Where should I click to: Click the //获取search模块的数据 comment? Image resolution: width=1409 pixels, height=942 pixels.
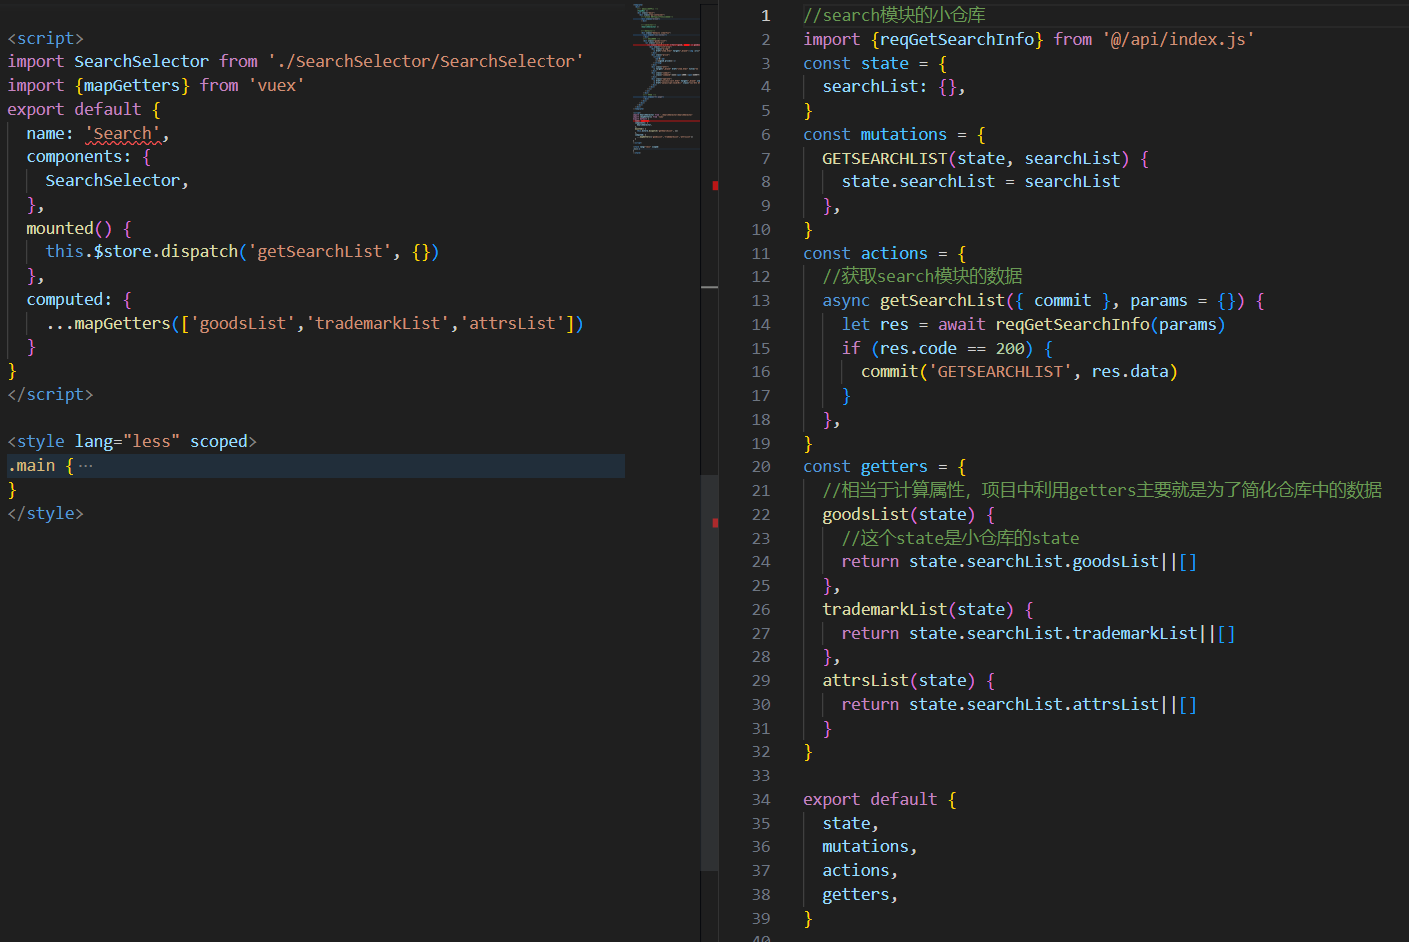(922, 276)
